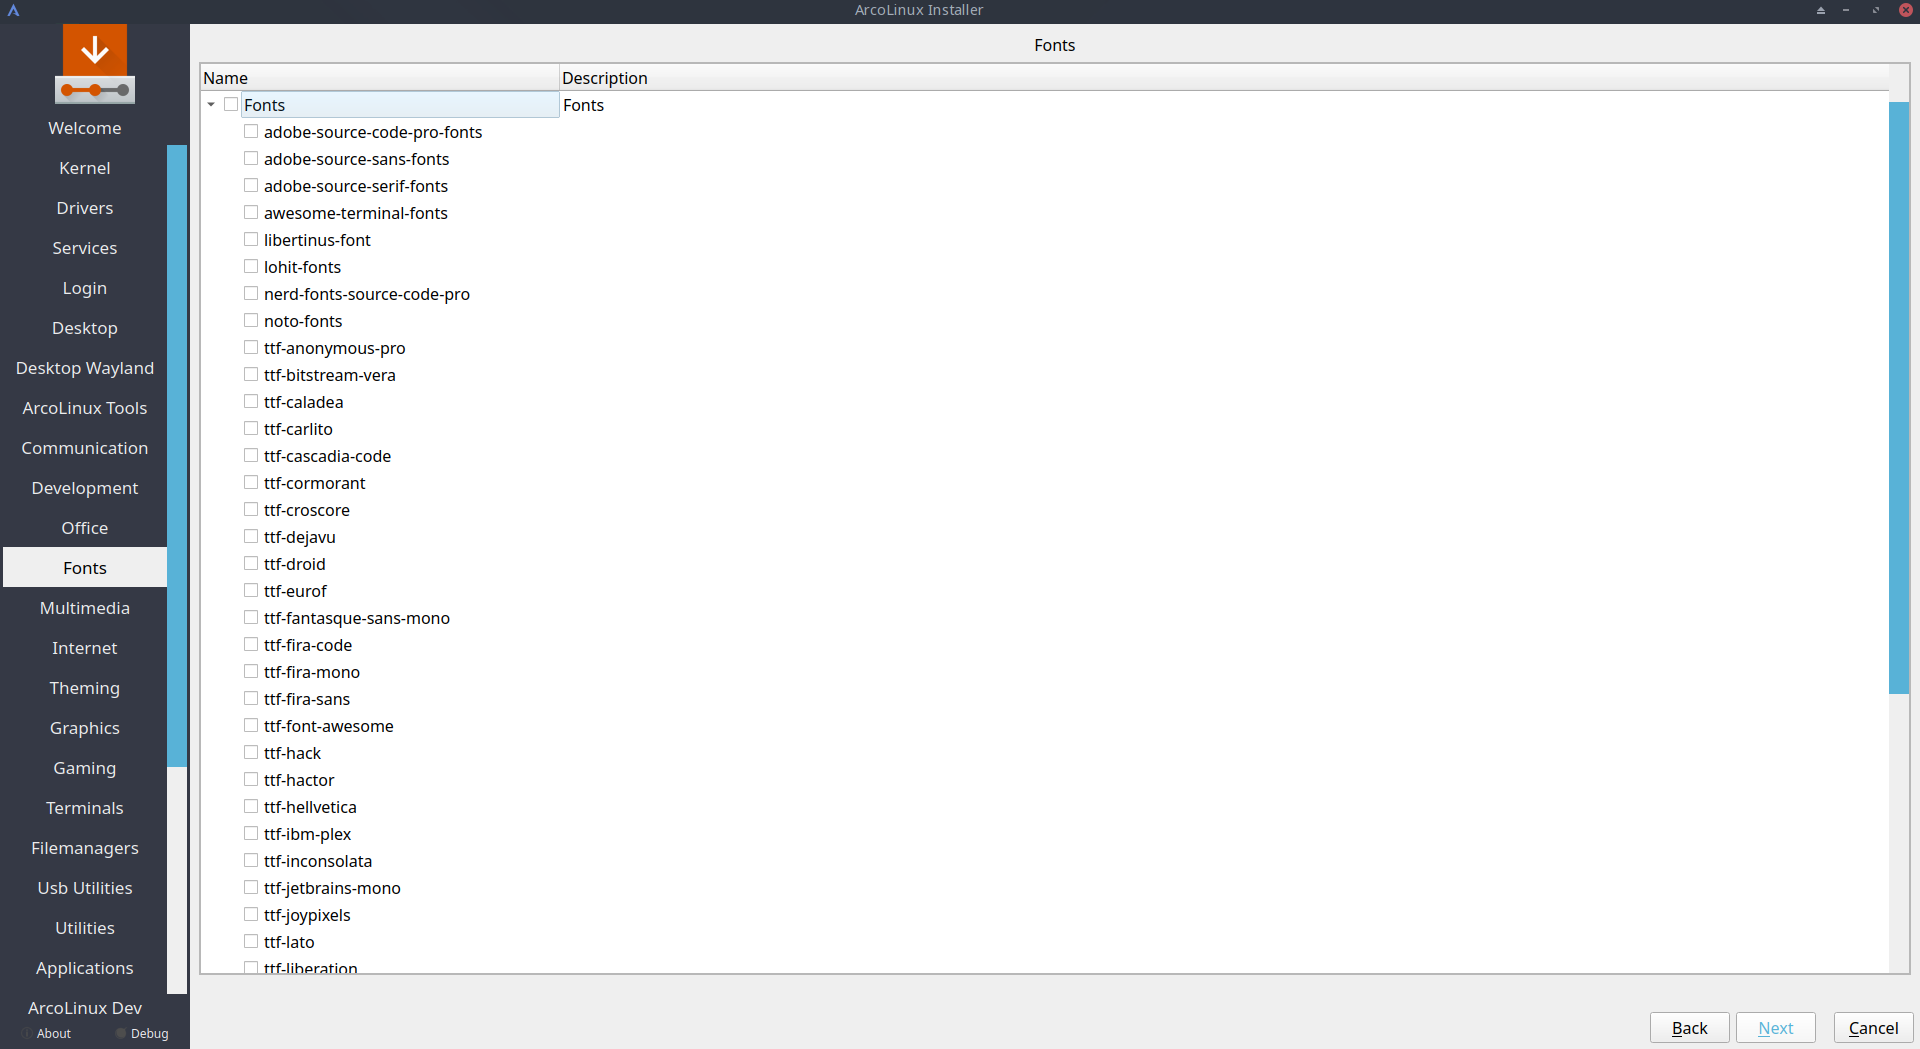
Task: Jump to the Theming section
Action: tap(85, 688)
